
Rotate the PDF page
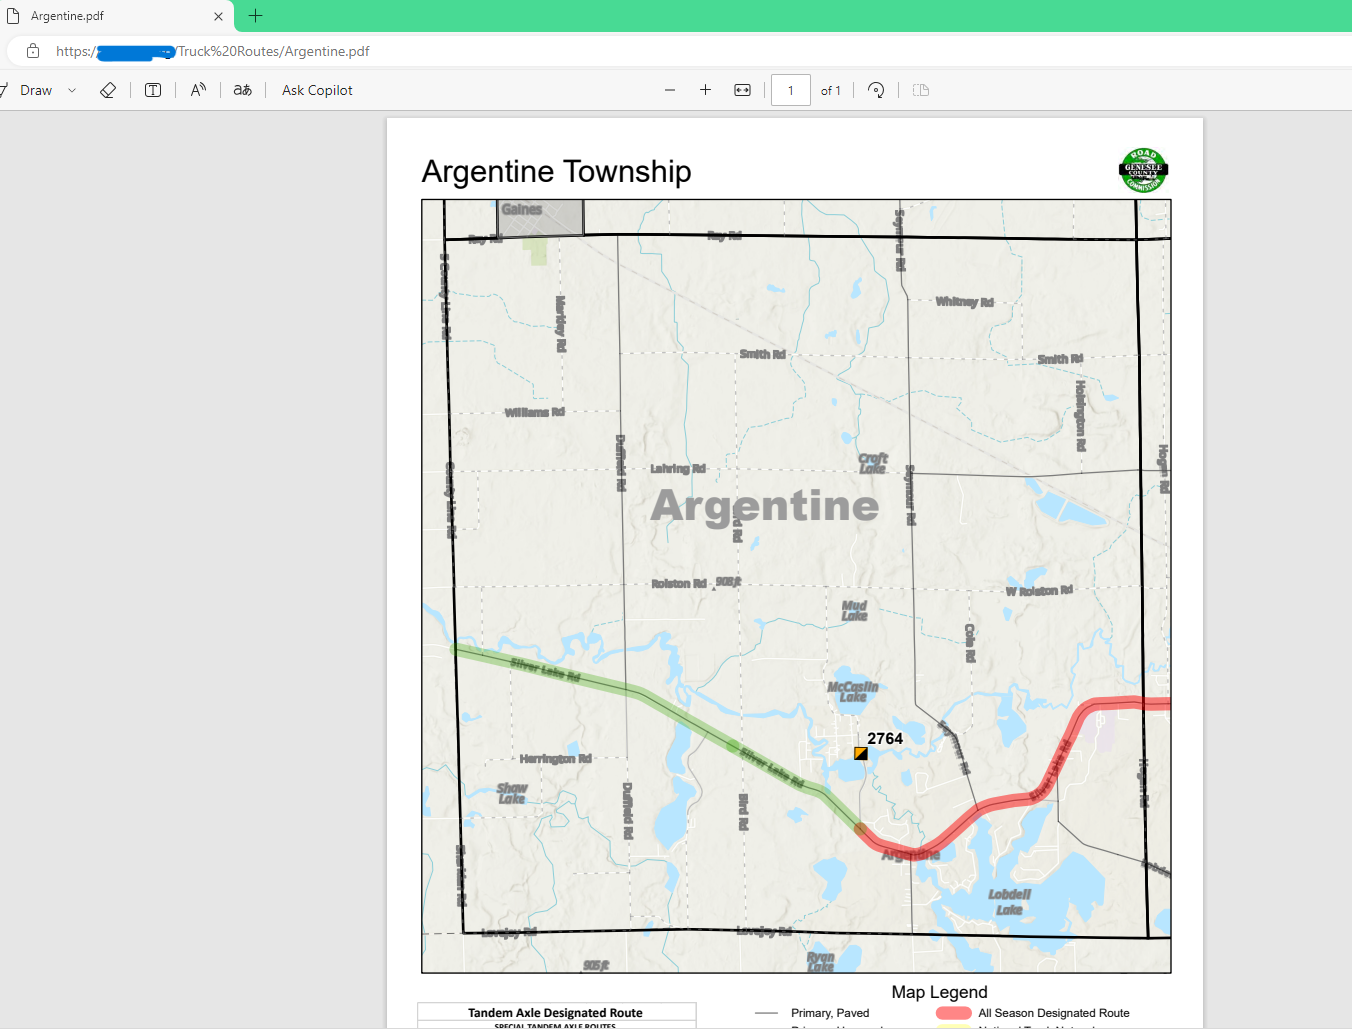click(876, 90)
